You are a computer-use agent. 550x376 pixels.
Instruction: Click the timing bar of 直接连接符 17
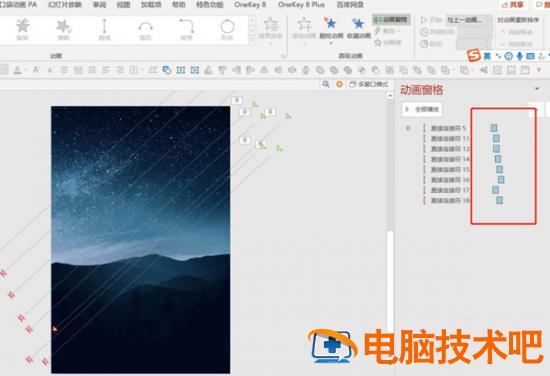click(495, 190)
